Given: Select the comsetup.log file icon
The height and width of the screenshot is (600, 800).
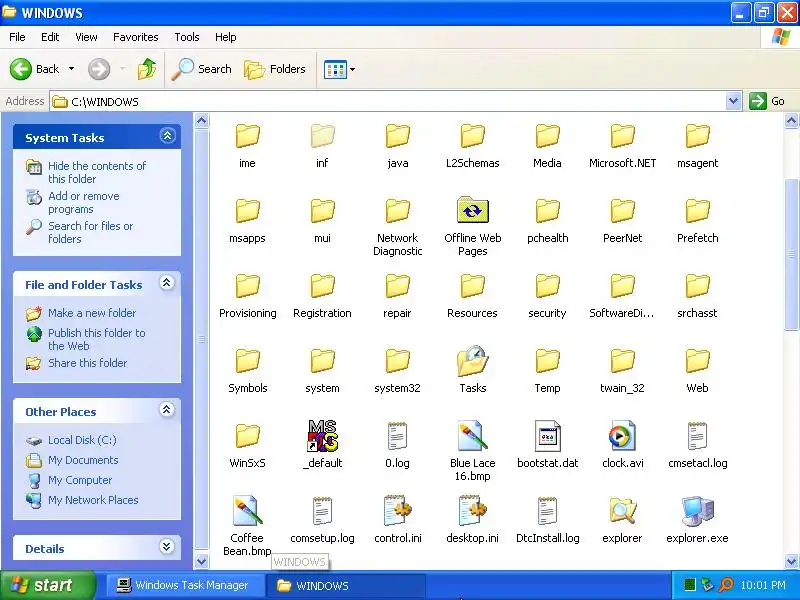Looking at the screenshot, I should point(322,511).
